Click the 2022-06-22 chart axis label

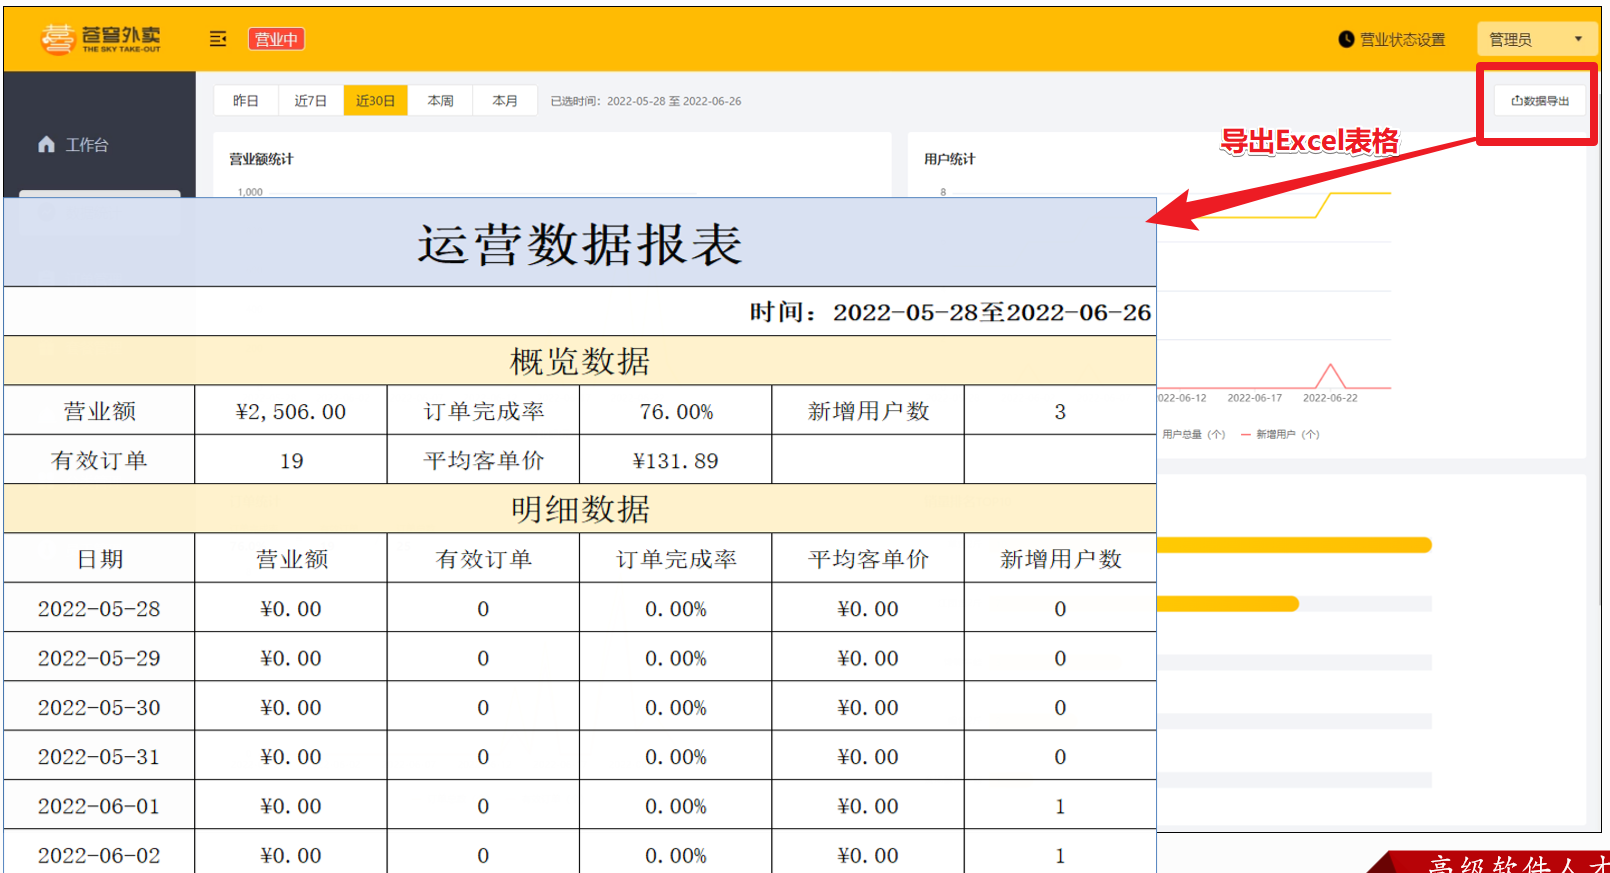[1330, 398]
